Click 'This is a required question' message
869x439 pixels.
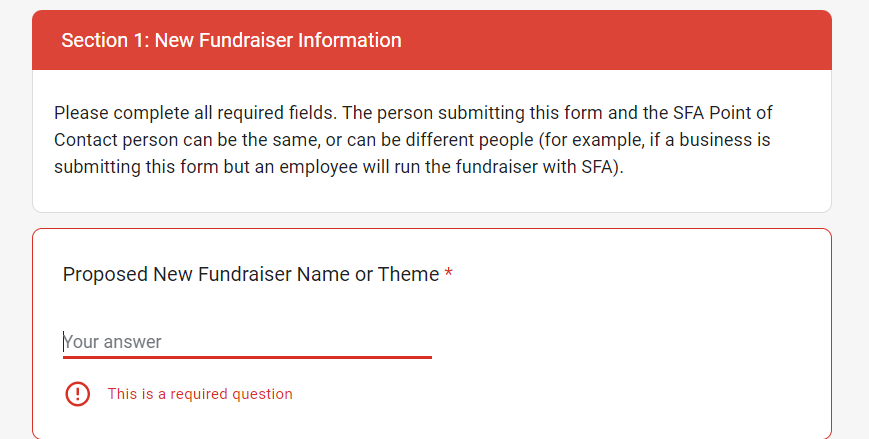[200, 394]
